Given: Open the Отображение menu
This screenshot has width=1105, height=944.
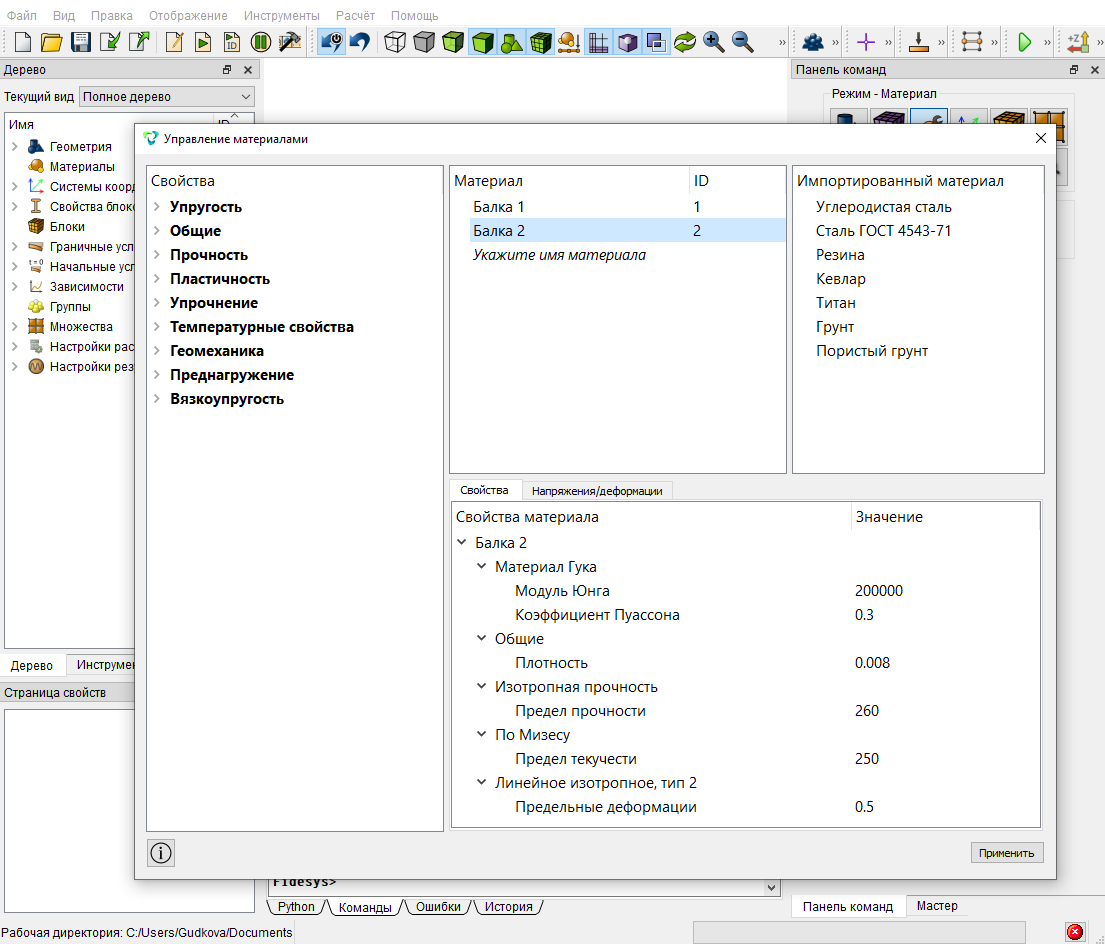Looking at the screenshot, I should coord(188,15).
